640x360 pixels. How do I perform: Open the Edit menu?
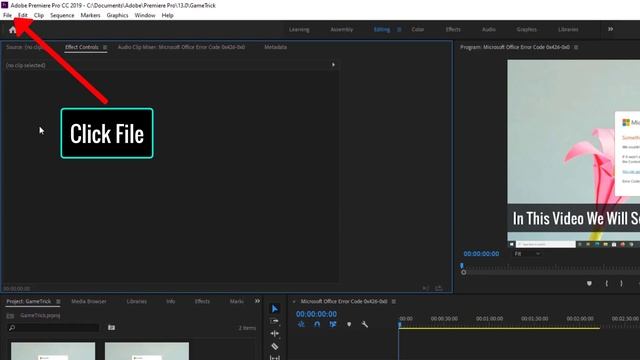(23, 15)
